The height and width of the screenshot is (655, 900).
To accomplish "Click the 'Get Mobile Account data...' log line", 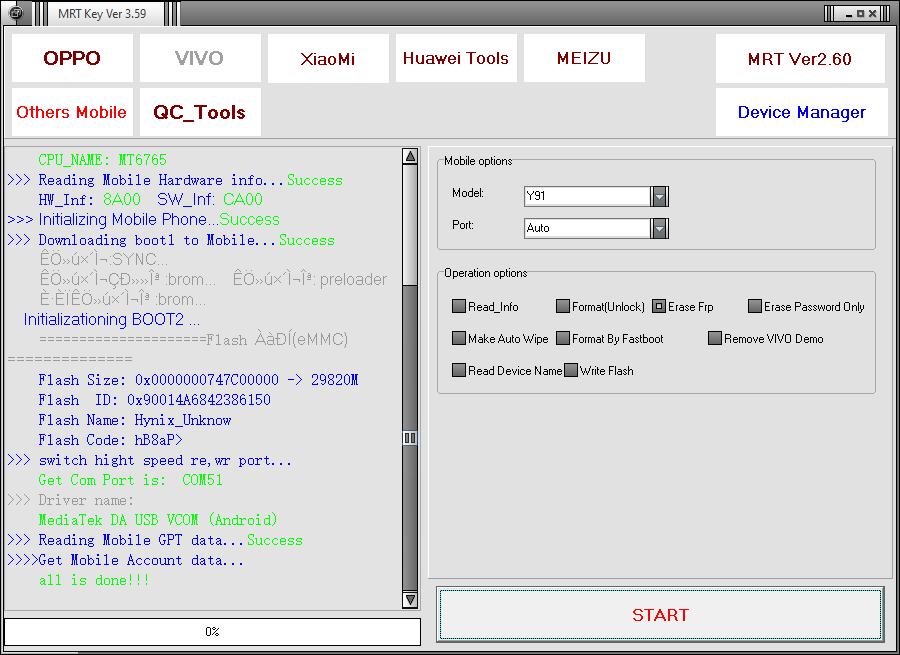I will pyautogui.click(x=126, y=560).
